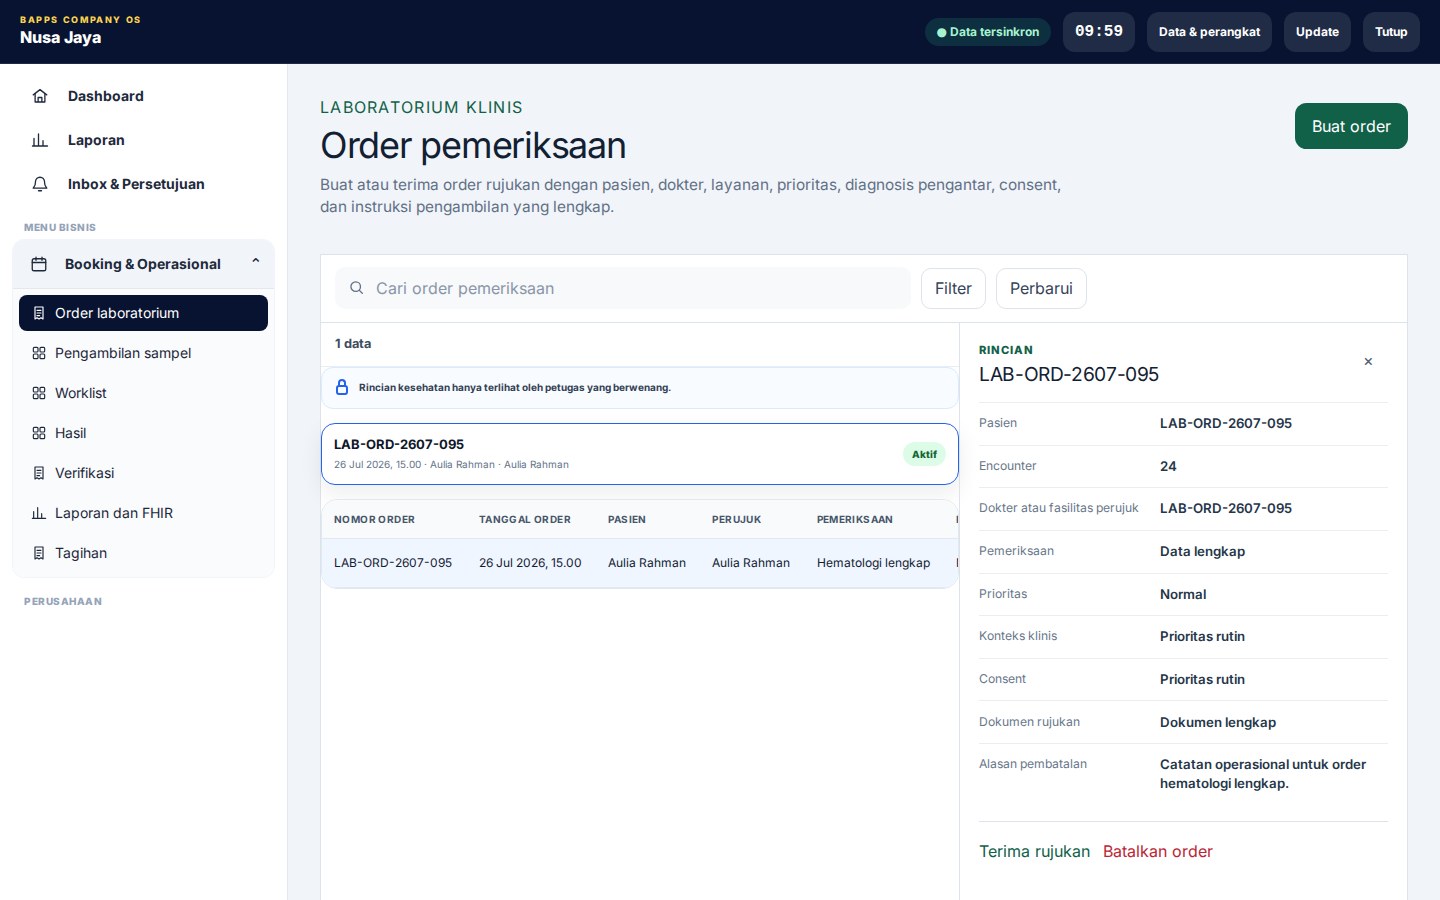Click the Booking & Operasional calendar icon
This screenshot has height=900, width=1440.
[x=39, y=264]
